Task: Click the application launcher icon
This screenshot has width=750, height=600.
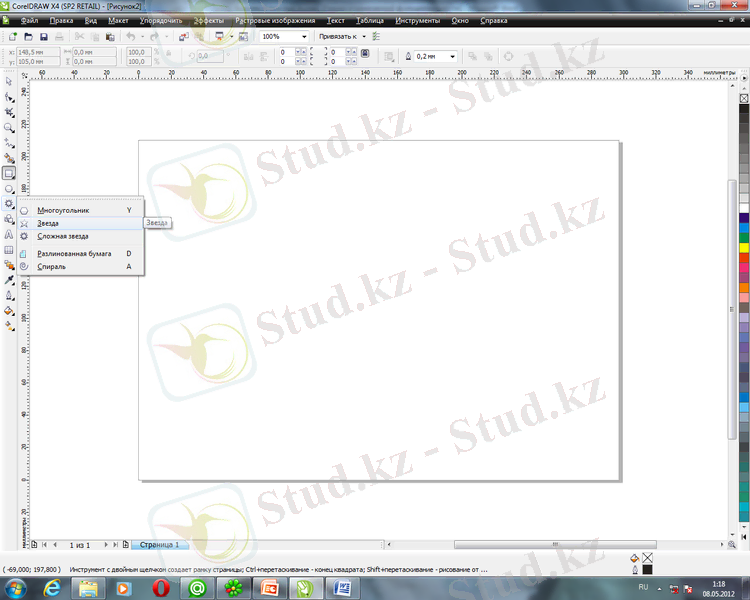Action: coord(220,36)
